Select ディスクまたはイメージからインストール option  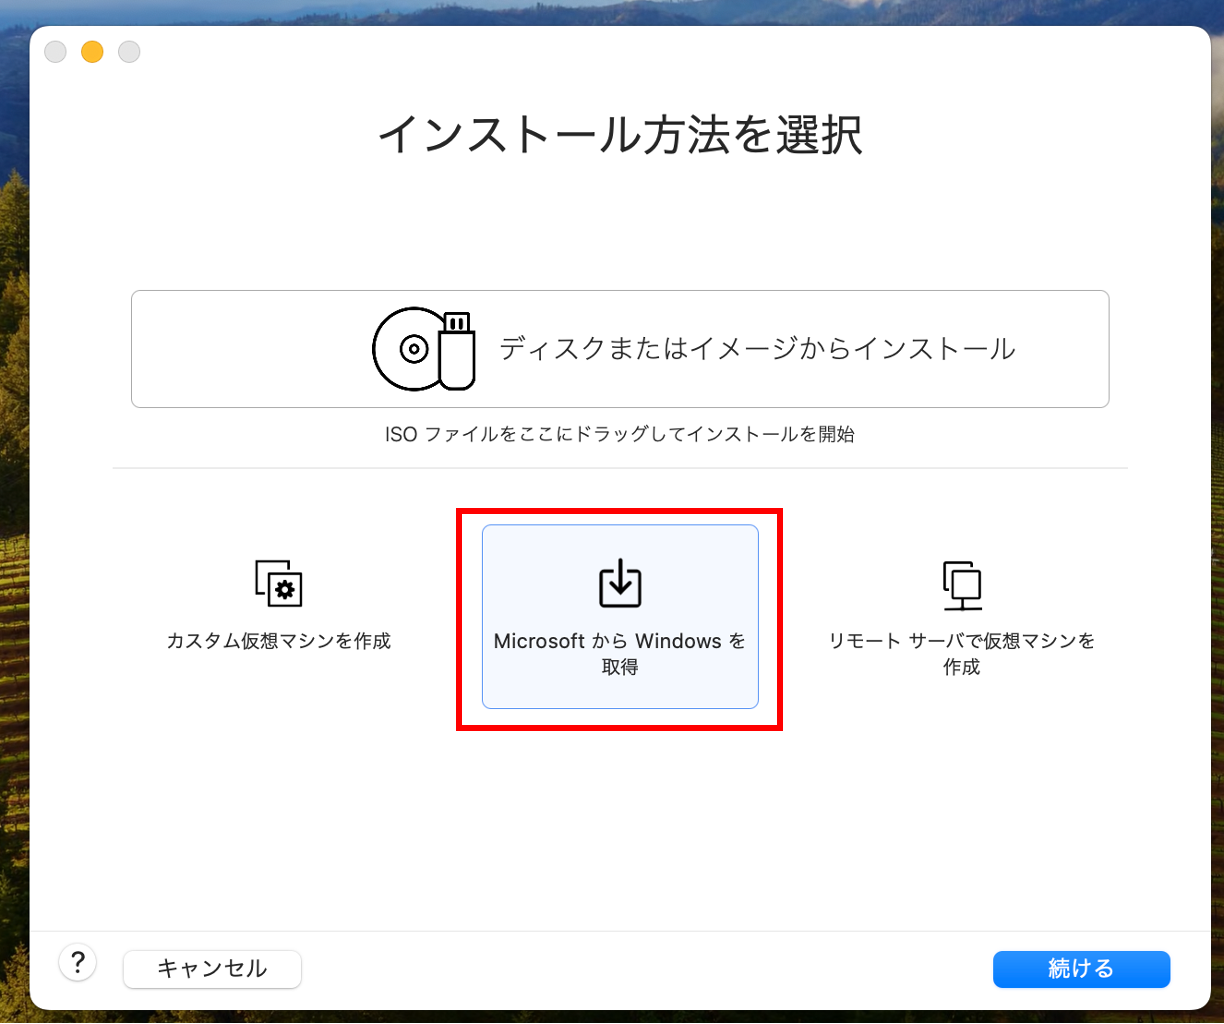[620, 349]
